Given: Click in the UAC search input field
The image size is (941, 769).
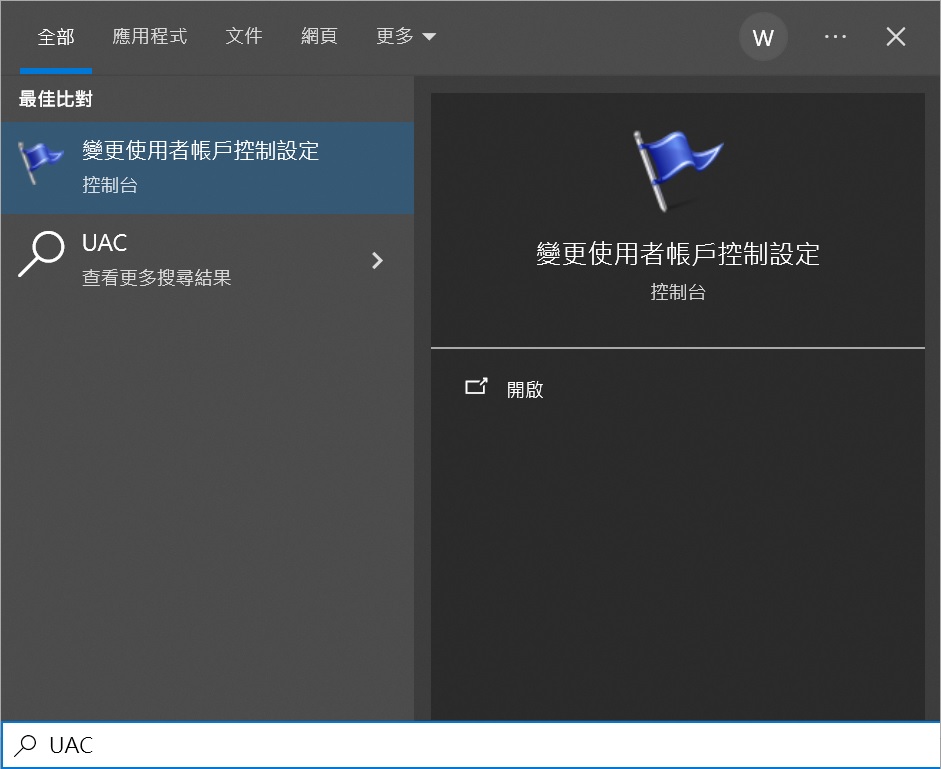Looking at the screenshot, I should (470, 745).
